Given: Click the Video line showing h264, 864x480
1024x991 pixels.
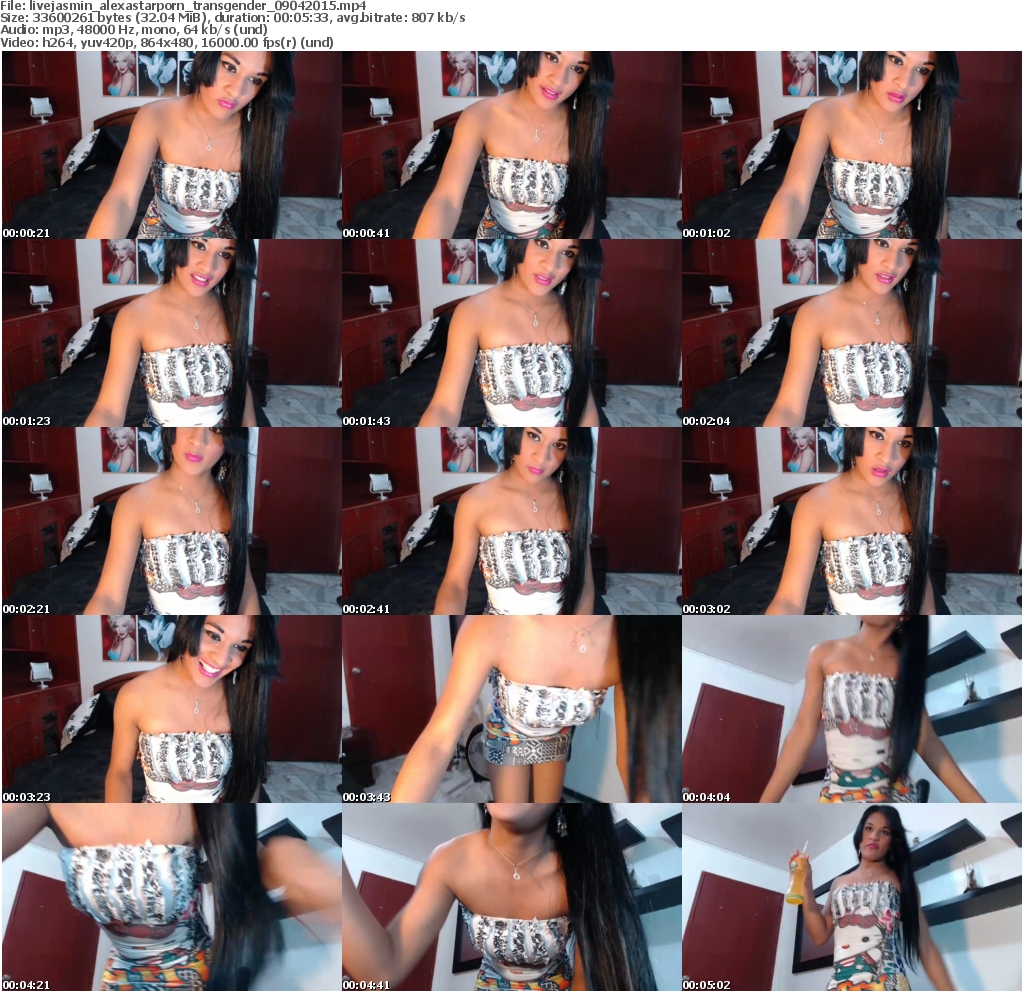Looking at the screenshot, I should pos(167,42).
